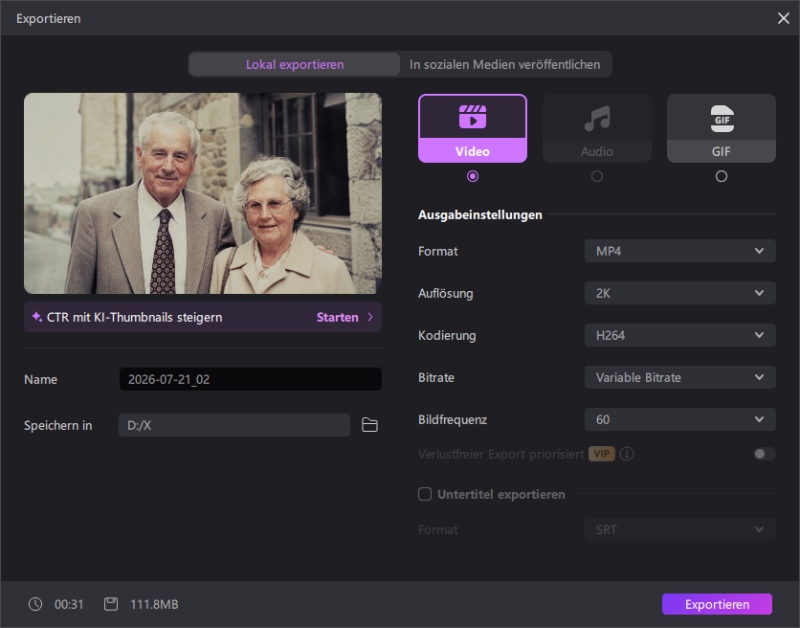Image resolution: width=800 pixels, height=628 pixels.
Task: Click the info icon beside VIP badge
Action: tap(627, 454)
